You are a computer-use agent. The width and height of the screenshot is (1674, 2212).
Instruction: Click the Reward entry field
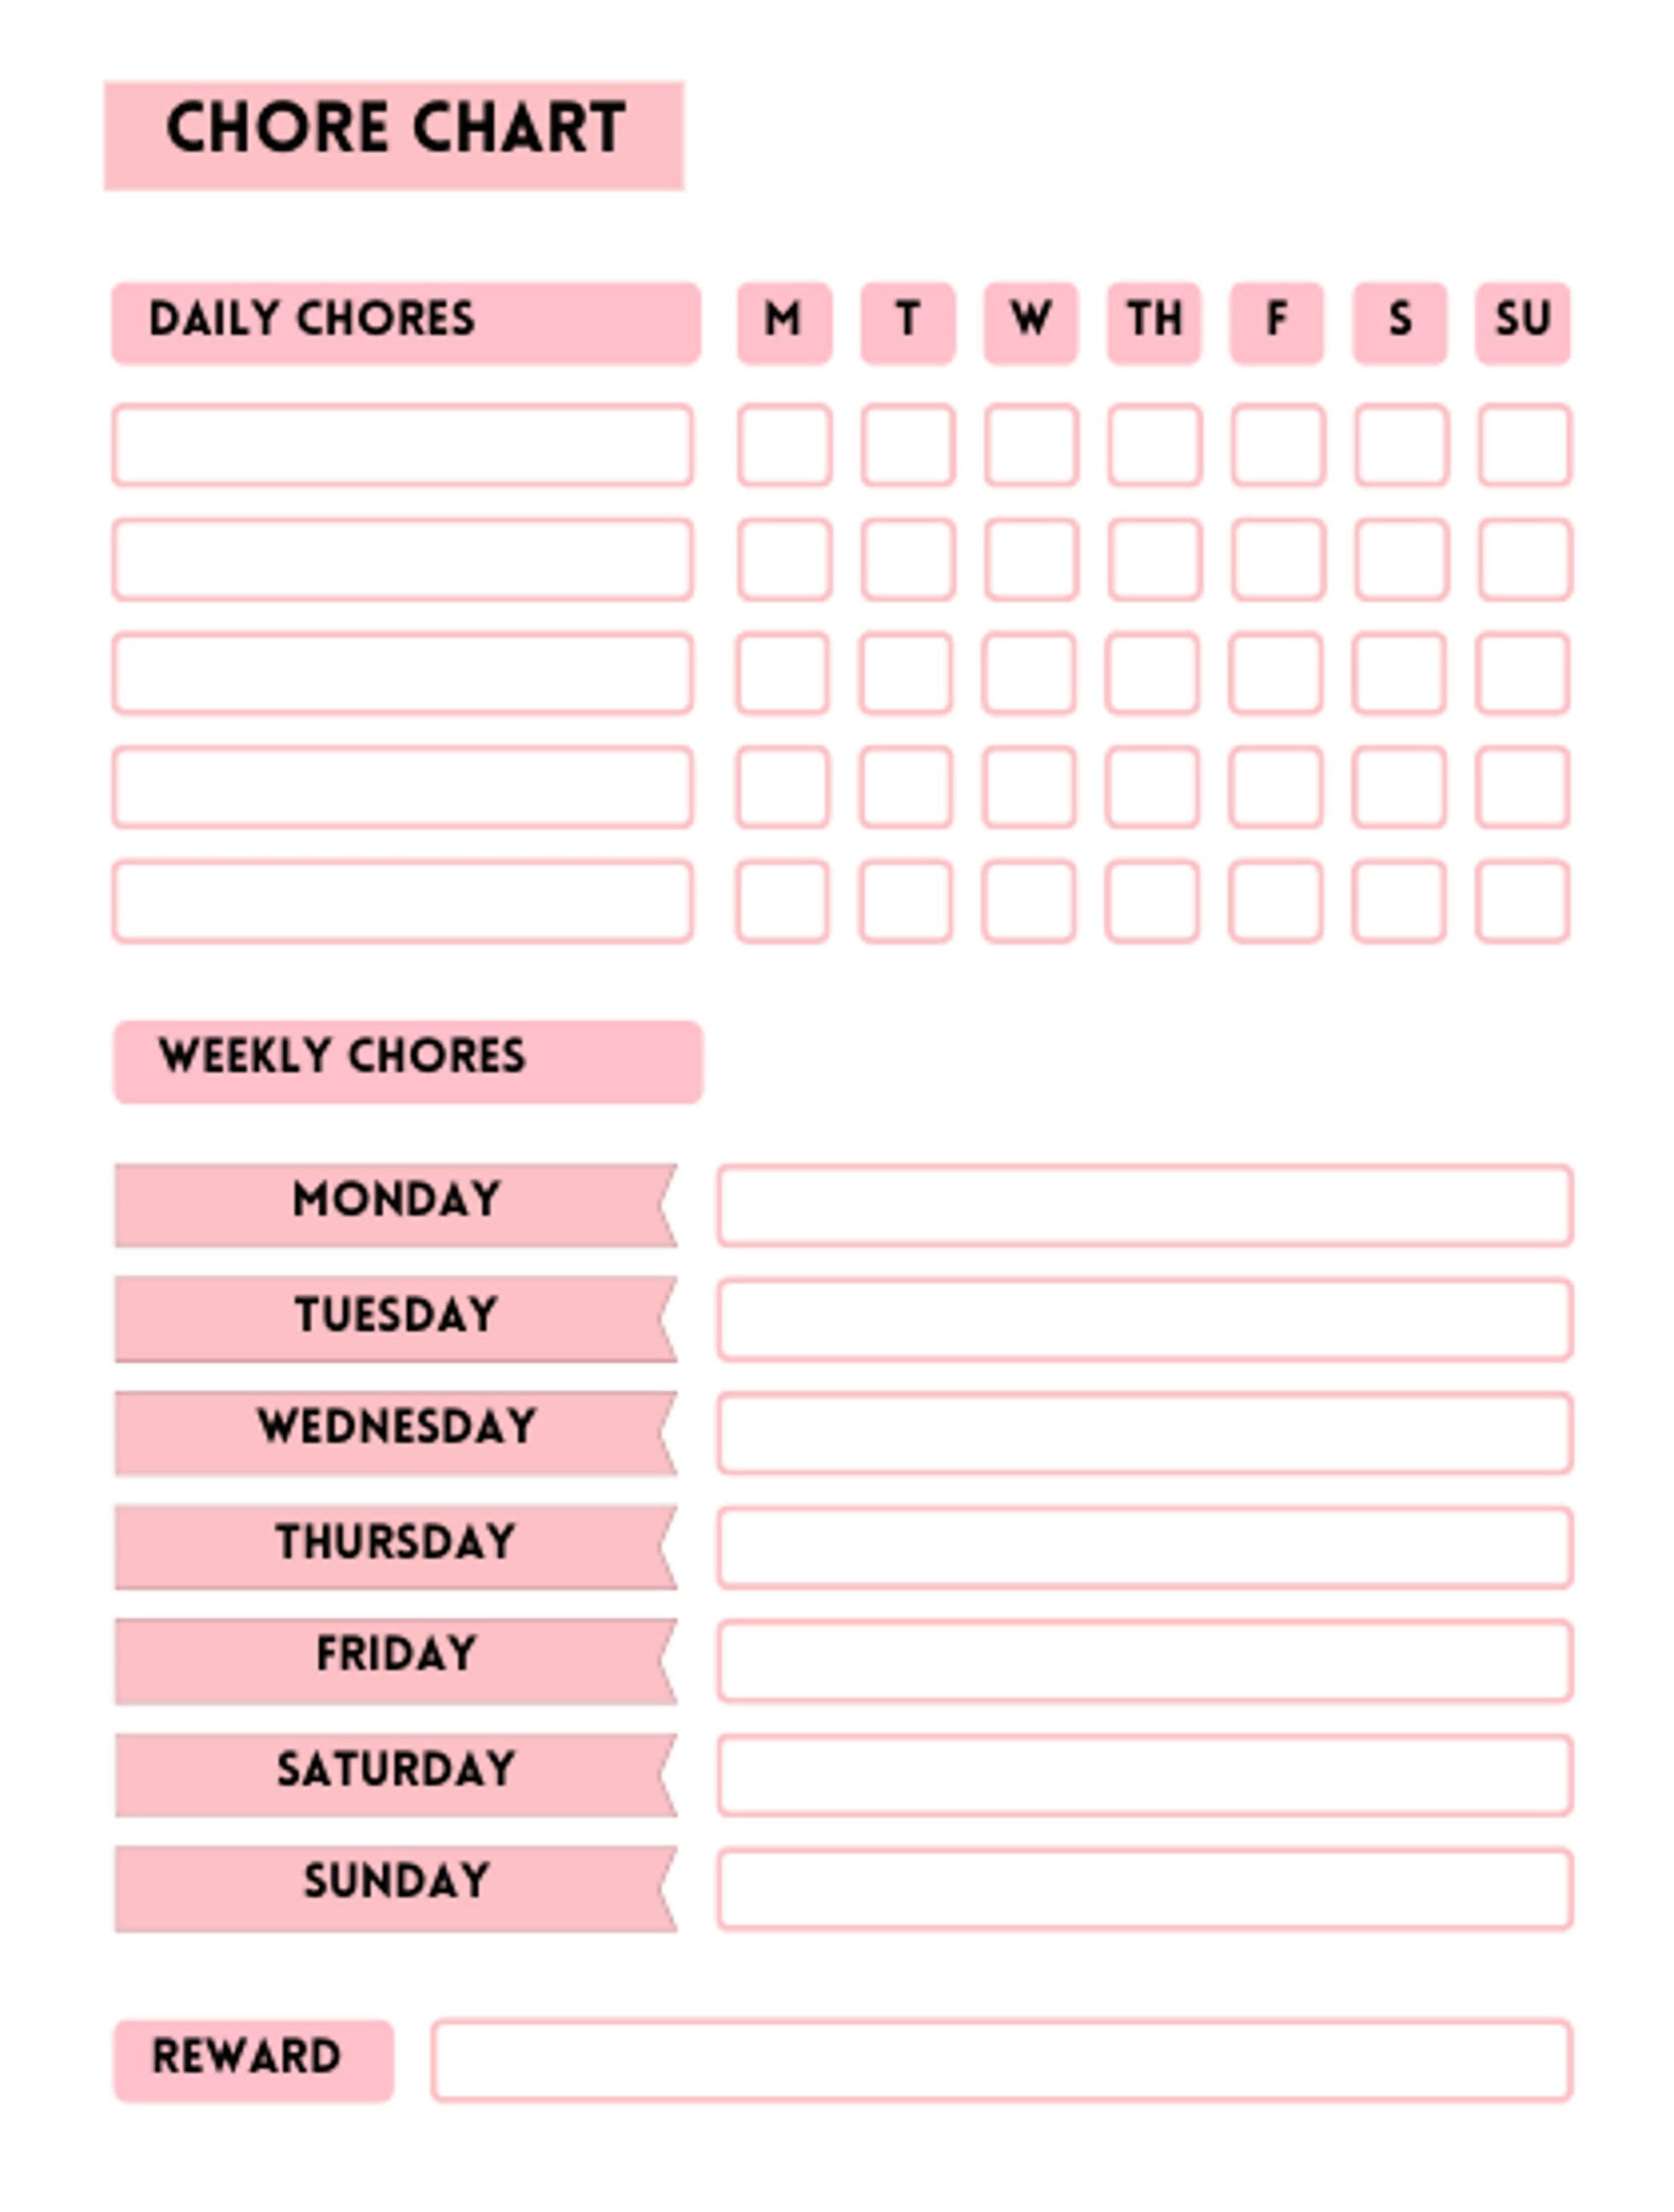(x=1001, y=2060)
